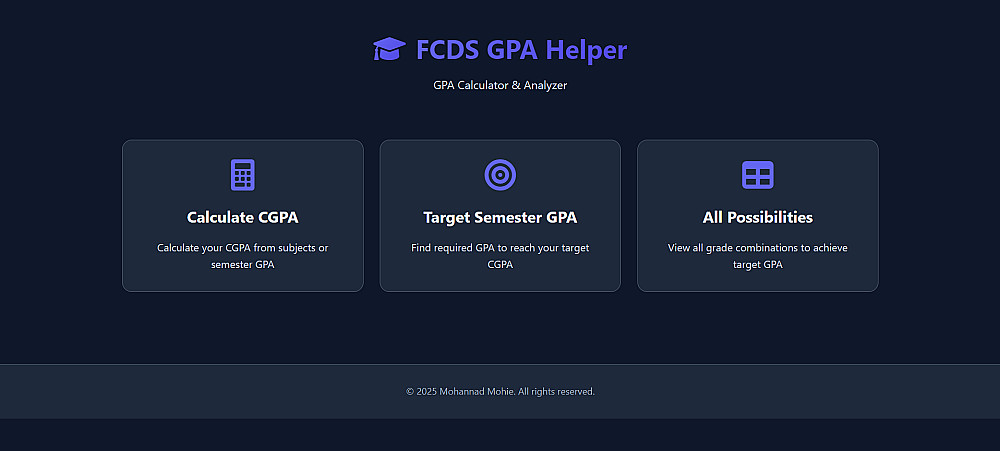Click the bullseye target icon
This screenshot has height=451, width=1000.
tap(500, 175)
